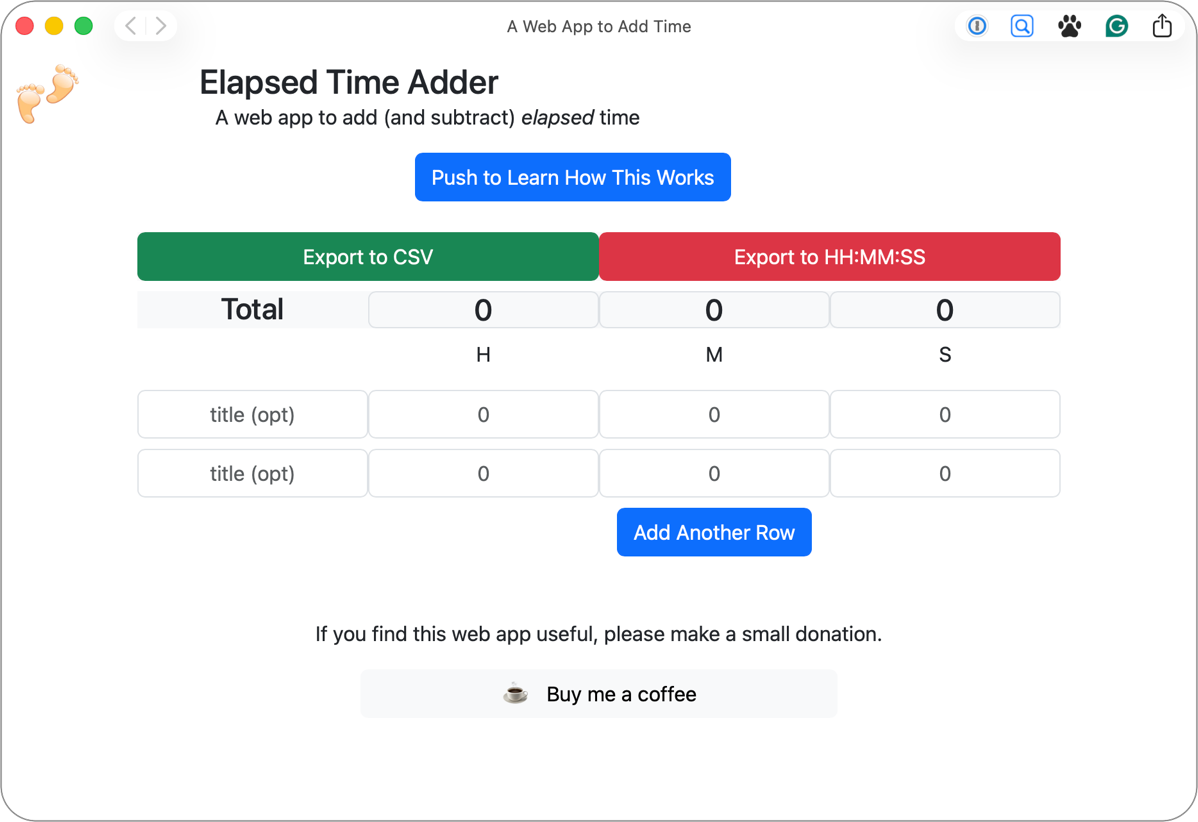Click the second row's title field

252,473
